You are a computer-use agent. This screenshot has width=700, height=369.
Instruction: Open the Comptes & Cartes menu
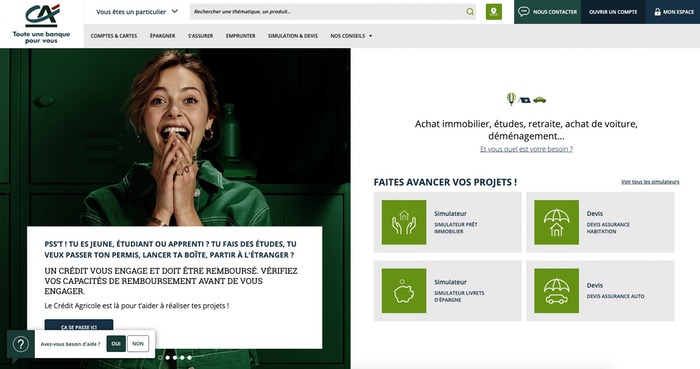coord(114,36)
